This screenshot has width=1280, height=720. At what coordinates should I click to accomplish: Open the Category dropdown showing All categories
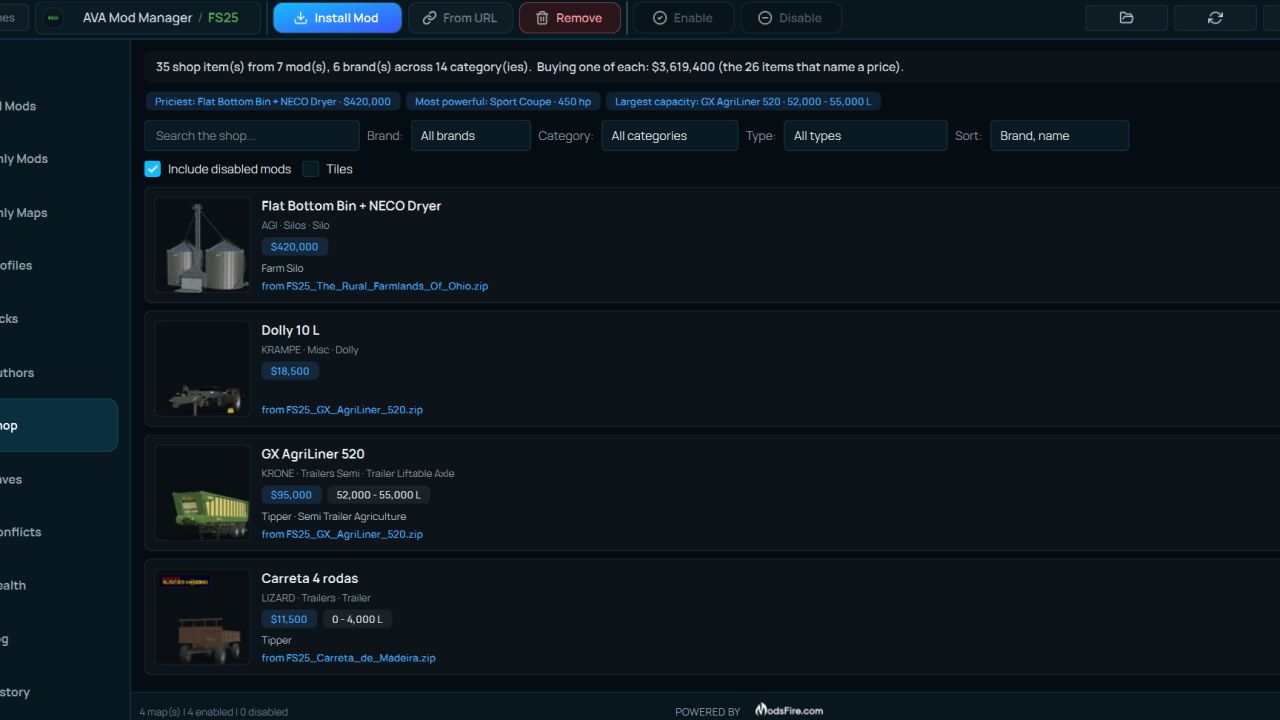[x=669, y=136]
